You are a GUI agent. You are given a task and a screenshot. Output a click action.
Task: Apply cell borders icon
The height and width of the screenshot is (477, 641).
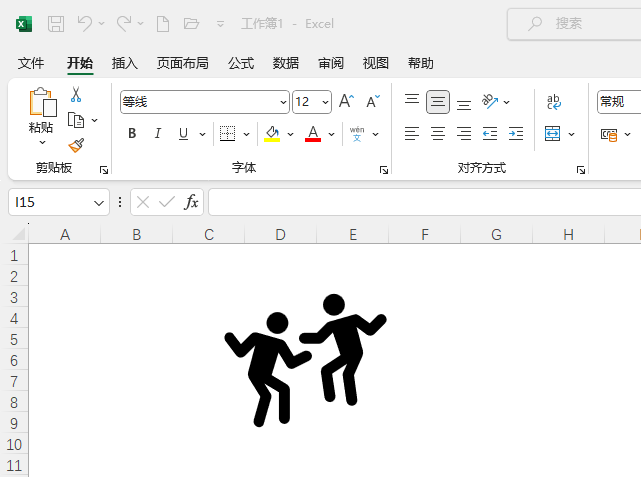coord(228,134)
